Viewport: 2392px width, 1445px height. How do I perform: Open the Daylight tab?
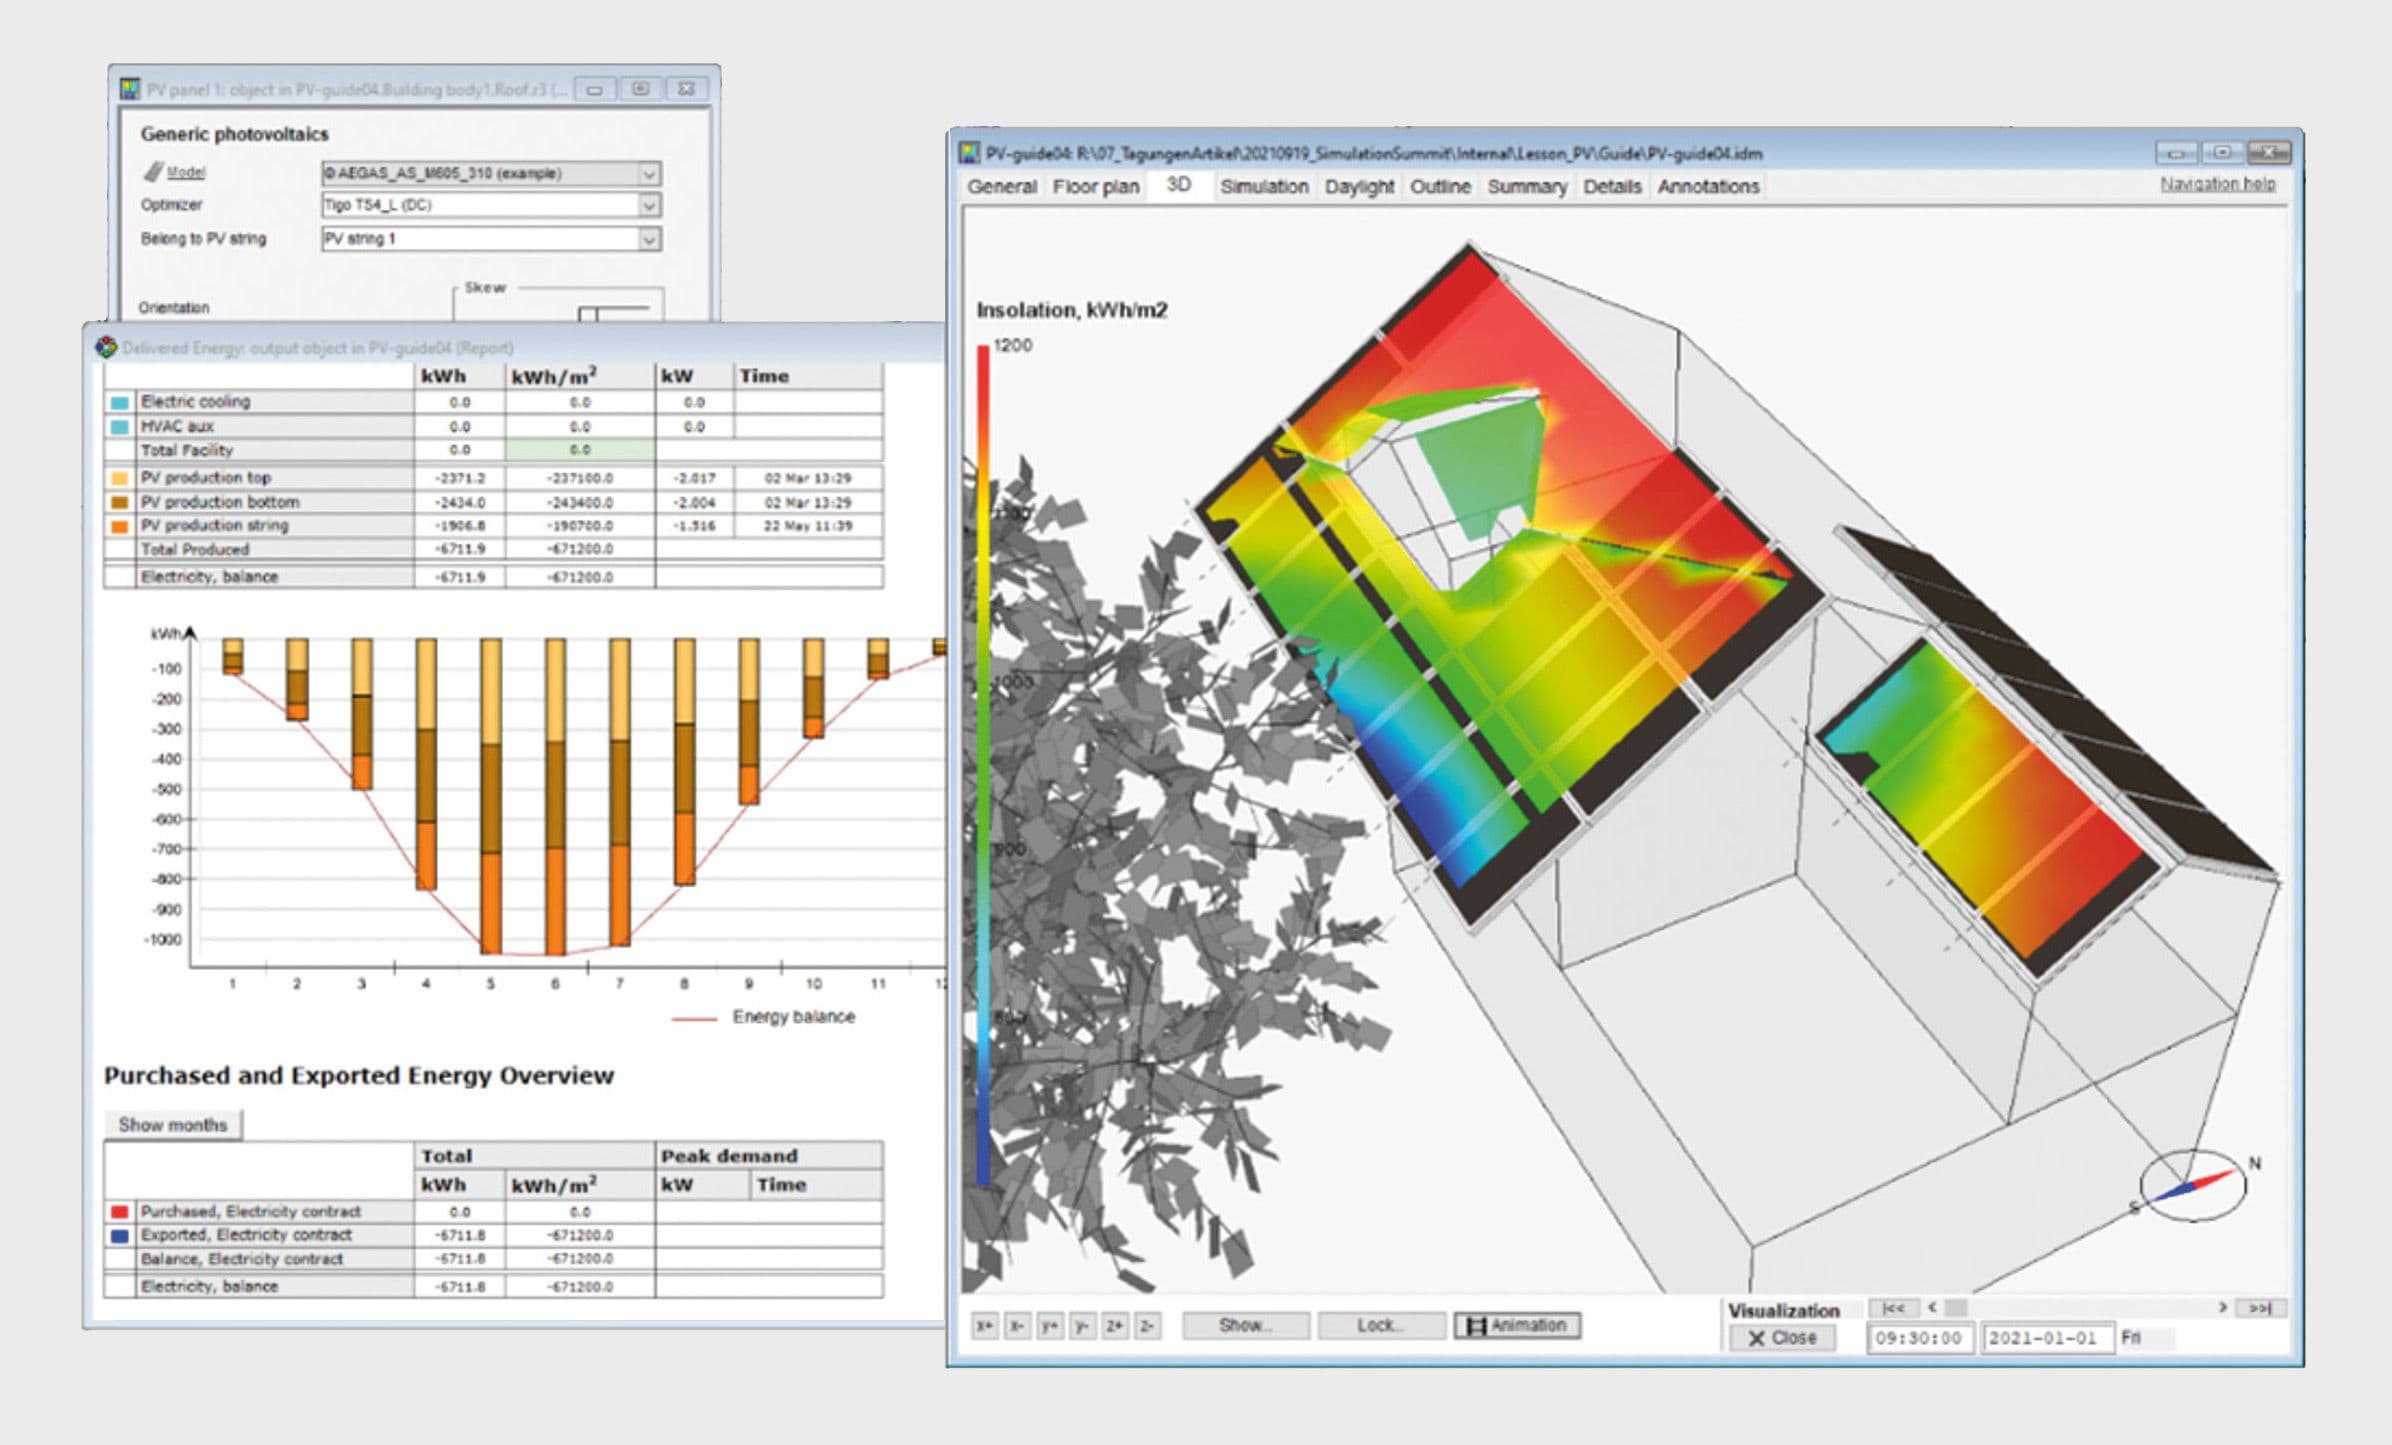(x=1358, y=187)
